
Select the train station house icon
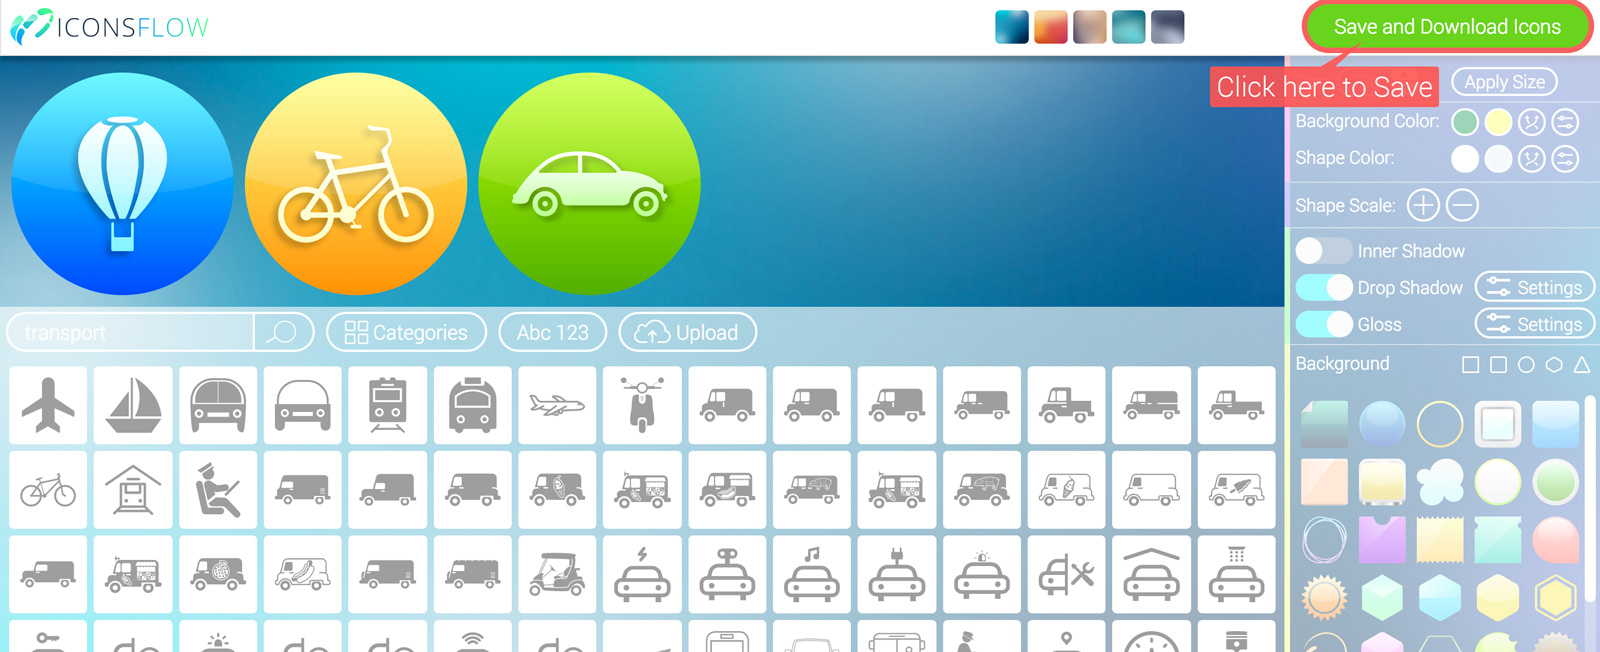[133, 490]
